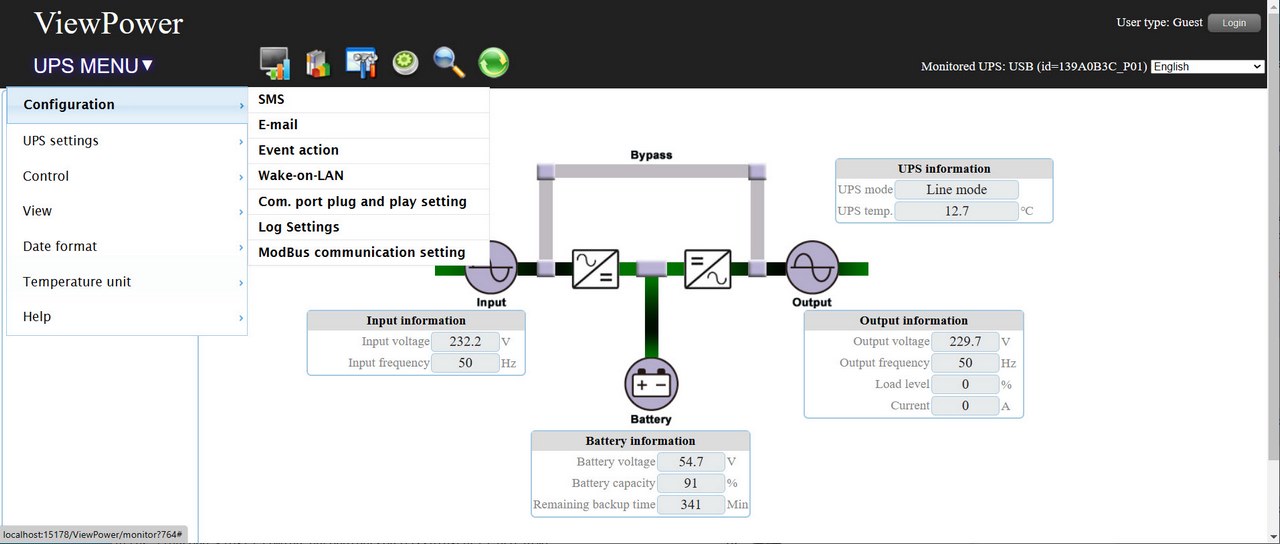Open the window with tools toolbar icon
1280x544 pixels.
(361, 62)
